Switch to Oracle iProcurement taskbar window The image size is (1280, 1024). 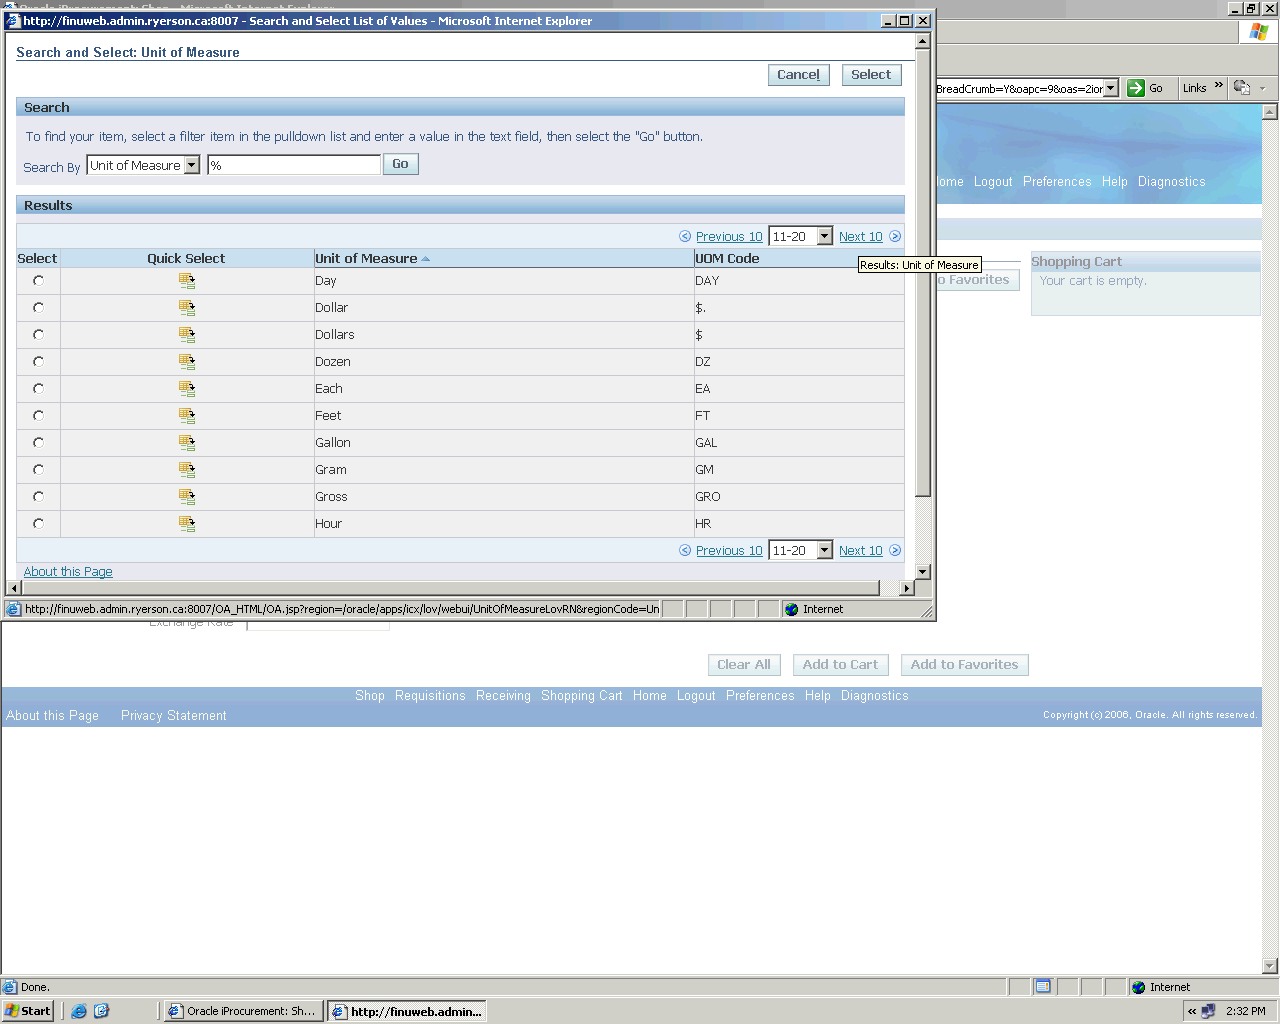pos(242,1011)
